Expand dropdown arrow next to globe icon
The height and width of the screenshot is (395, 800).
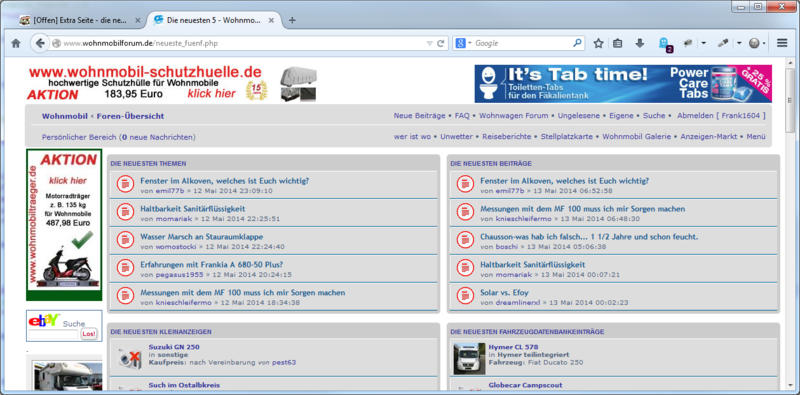[764, 43]
